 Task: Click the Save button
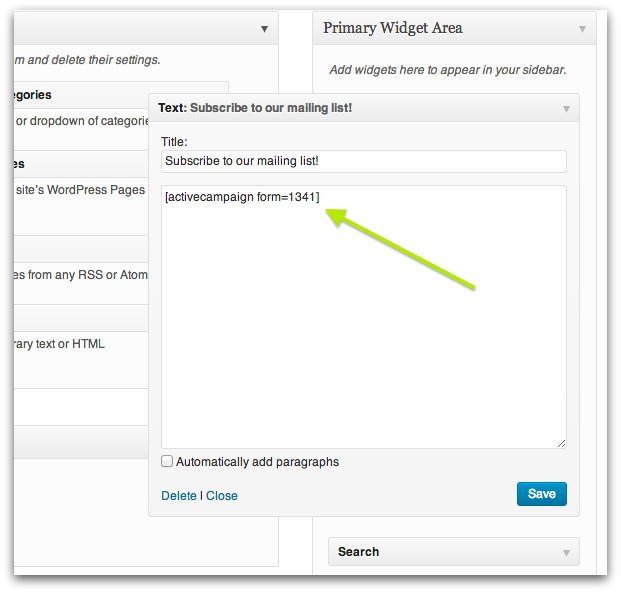pos(541,494)
